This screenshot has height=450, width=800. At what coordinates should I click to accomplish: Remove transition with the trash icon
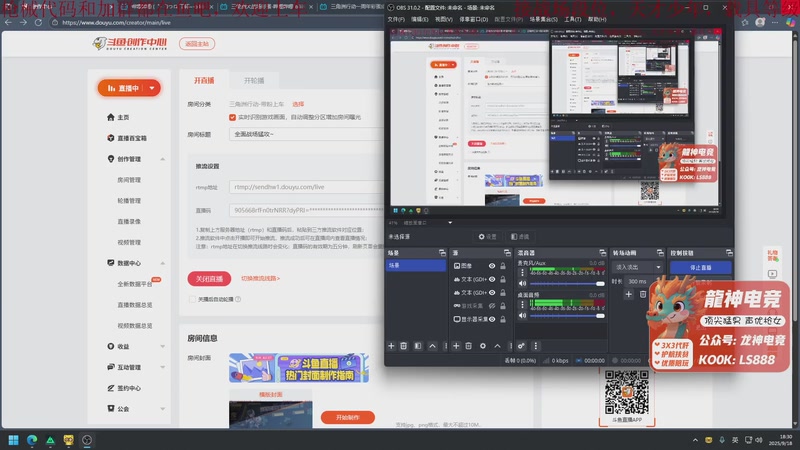point(643,294)
